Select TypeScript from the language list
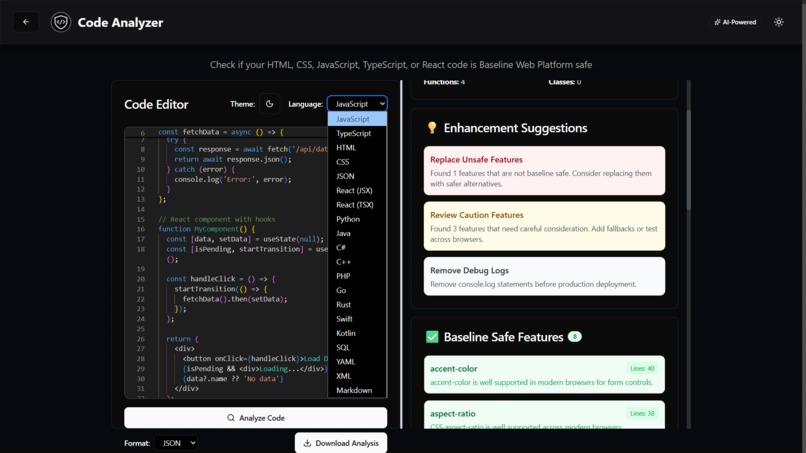 (x=357, y=133)
